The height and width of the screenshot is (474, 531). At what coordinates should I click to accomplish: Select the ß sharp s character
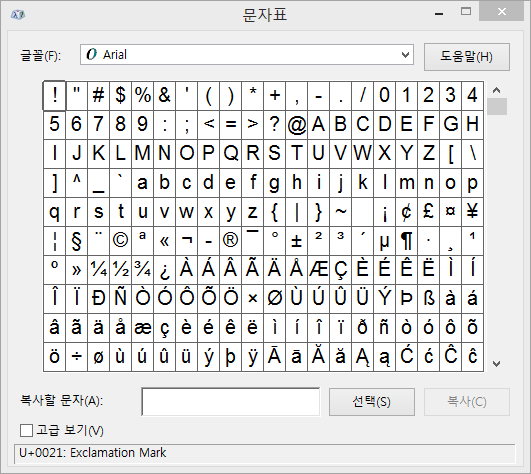pyautogui.click(x=428, y=299)
